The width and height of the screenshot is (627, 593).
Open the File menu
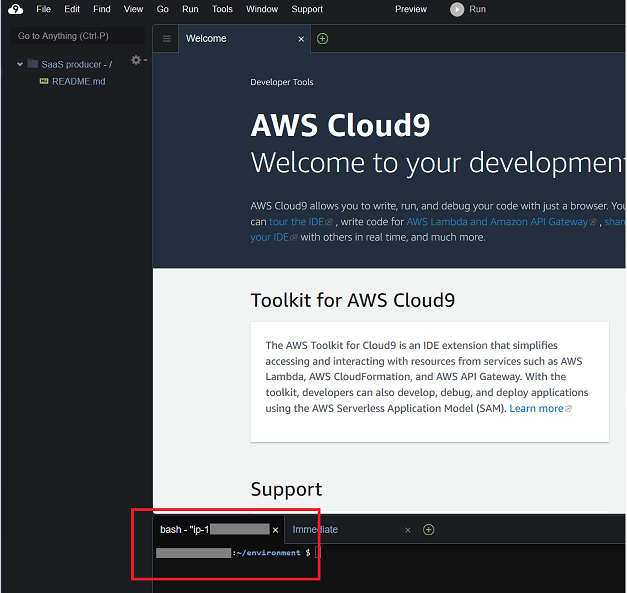point(43,9)
